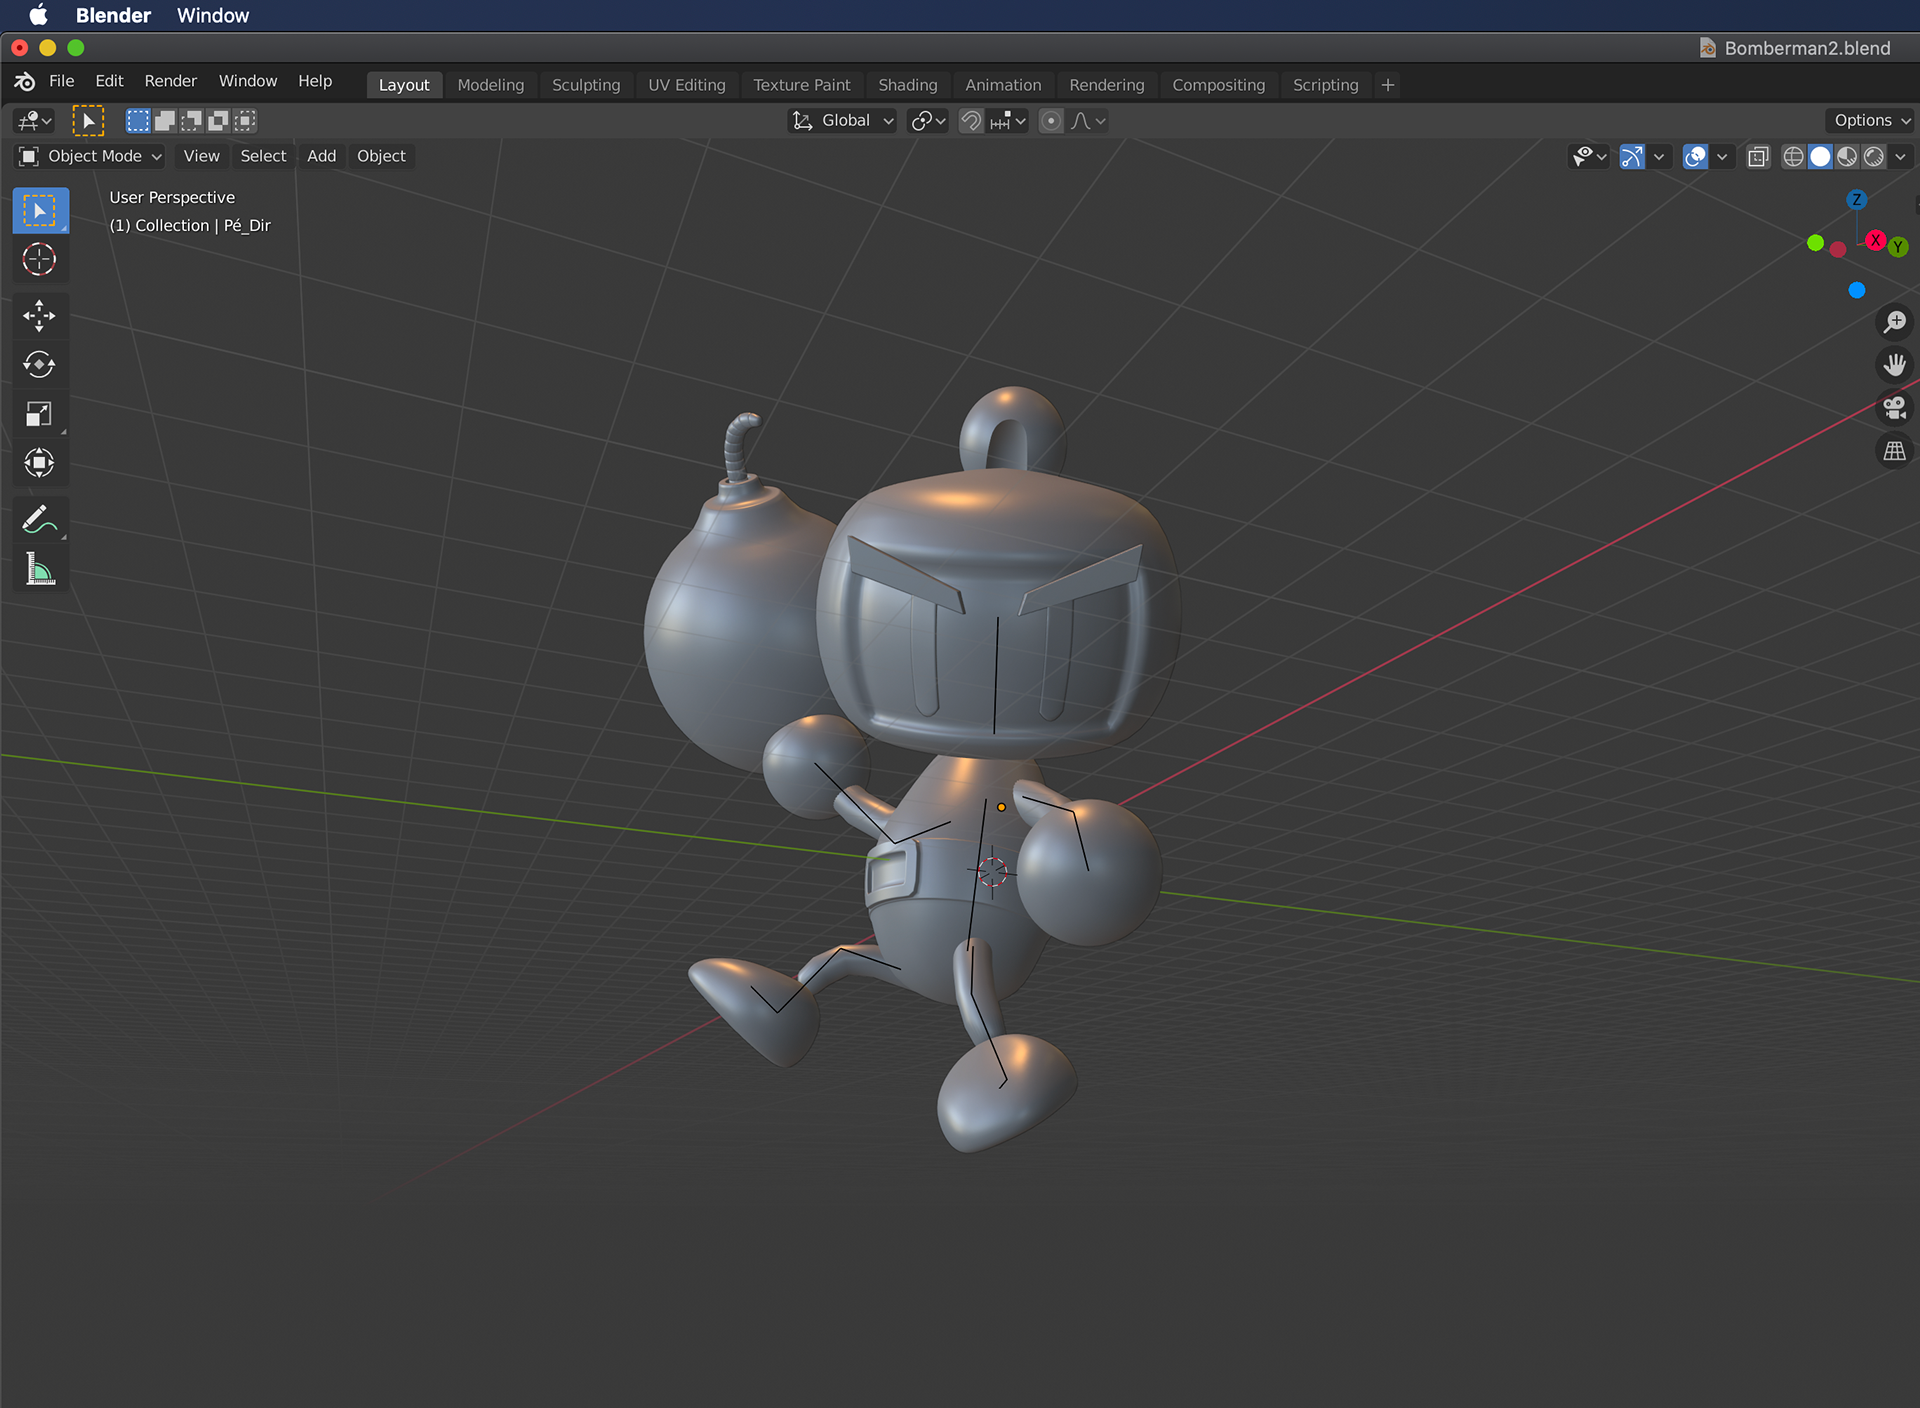Choose the Rotate tool

tap(40, 365)
